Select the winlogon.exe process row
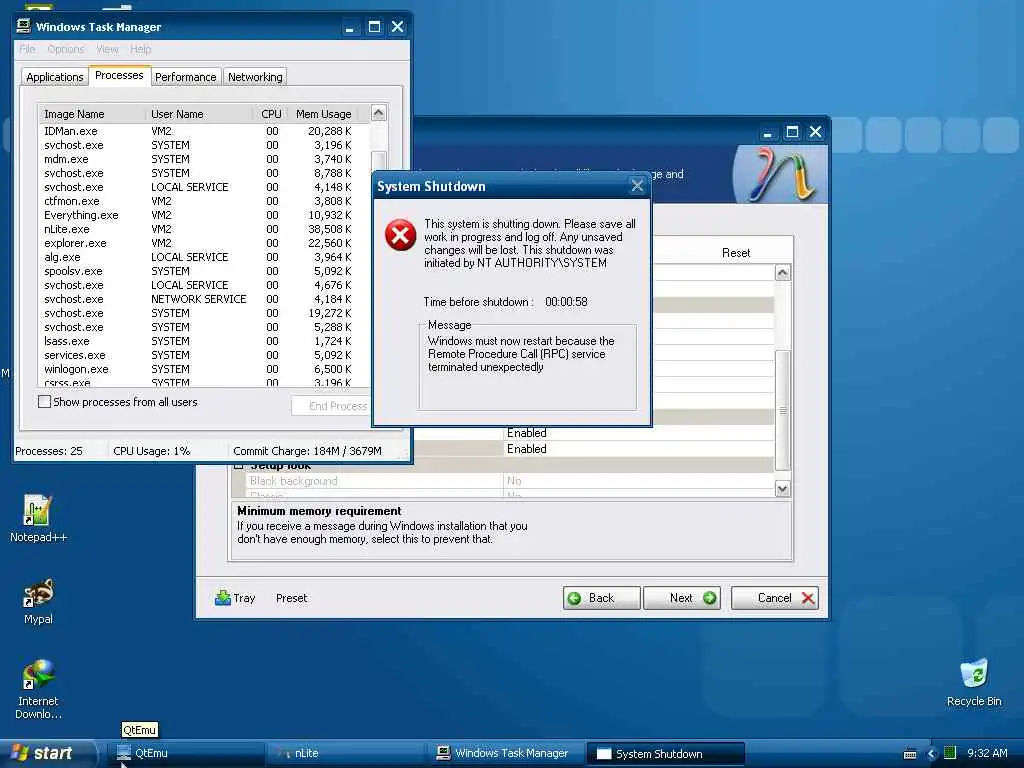Screen dimensions: 1024x768 [x=204, y=369]
